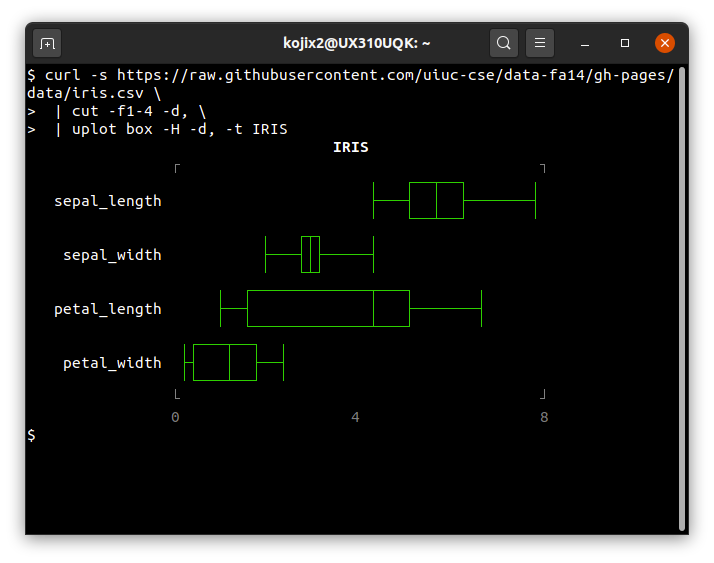Maximize the terminal window
This screenshot has width=714, height=563.
point(625,43)
